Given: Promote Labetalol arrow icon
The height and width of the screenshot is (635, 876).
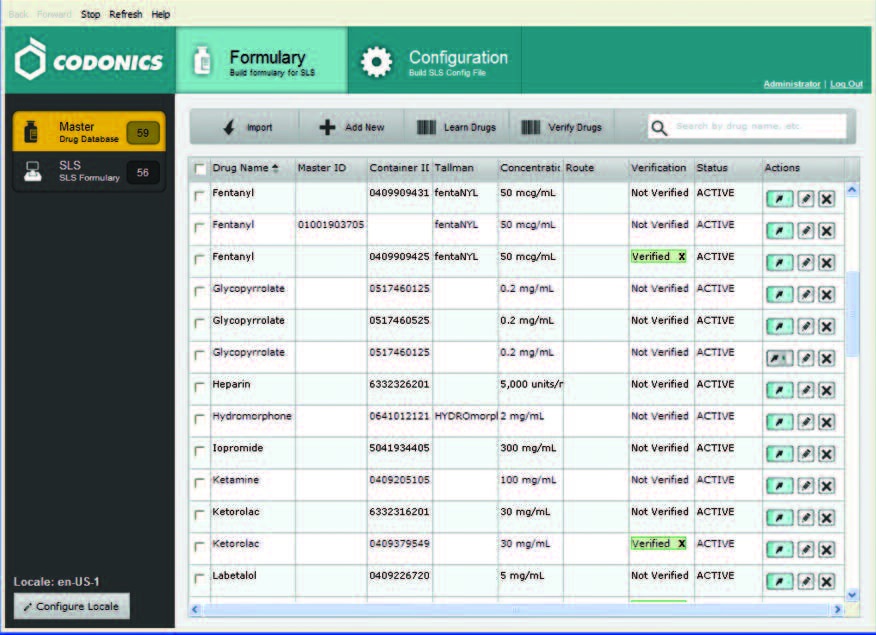Looking at the screenshot, I should pyautogui.click(x=779, y=580).
